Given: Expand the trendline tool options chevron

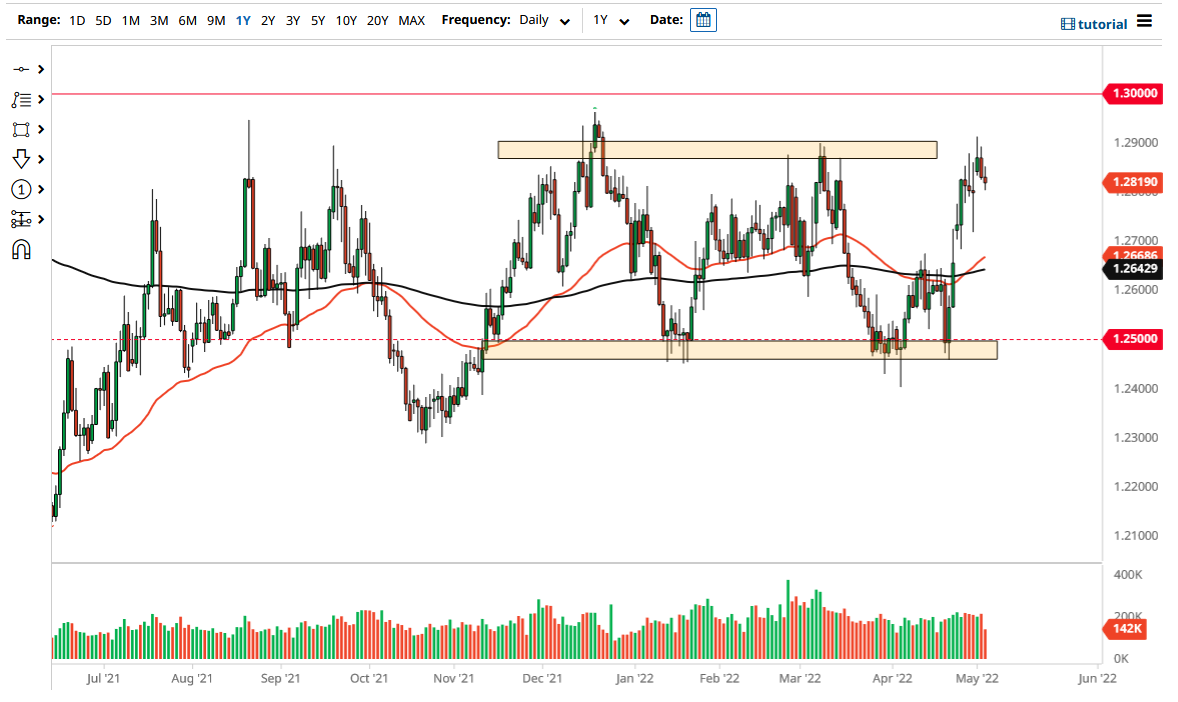Looking at the screenshot, I should pyautogui.click(x=40, y=69).
